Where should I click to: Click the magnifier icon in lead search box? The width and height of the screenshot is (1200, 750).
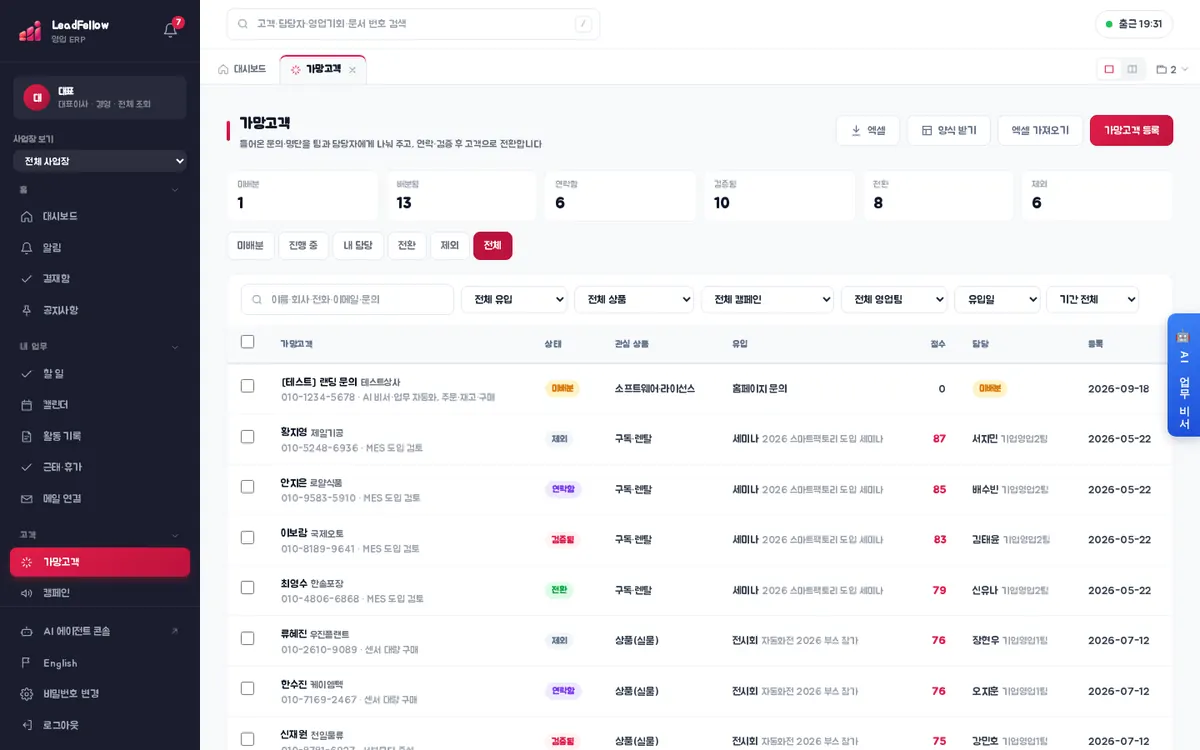[259, 299]
